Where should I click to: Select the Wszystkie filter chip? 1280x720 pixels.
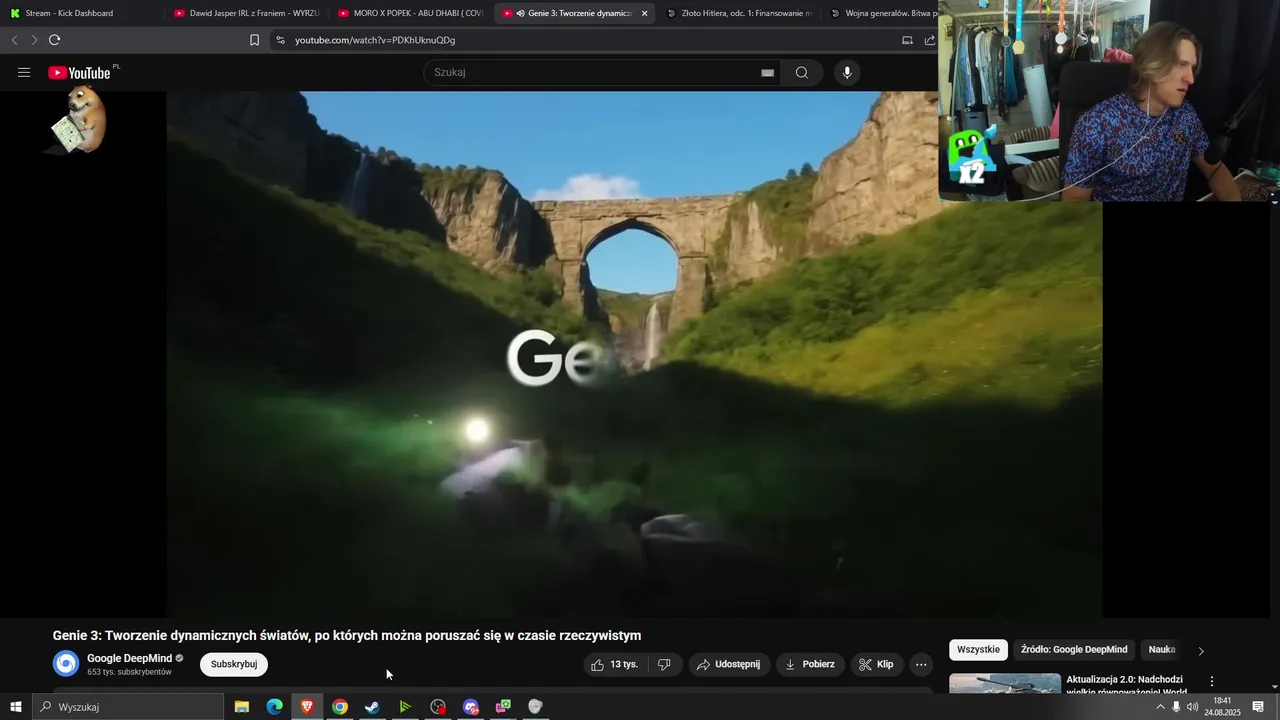pos(978,649)
